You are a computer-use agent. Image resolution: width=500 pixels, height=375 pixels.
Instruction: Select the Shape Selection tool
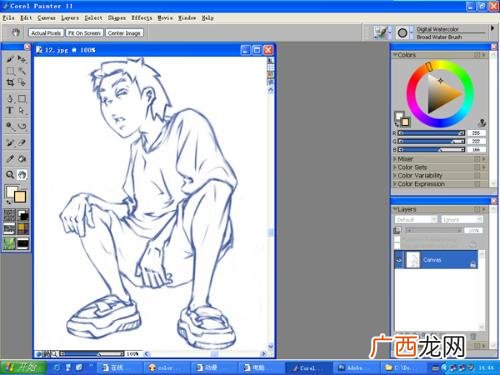tap(22, 110)
